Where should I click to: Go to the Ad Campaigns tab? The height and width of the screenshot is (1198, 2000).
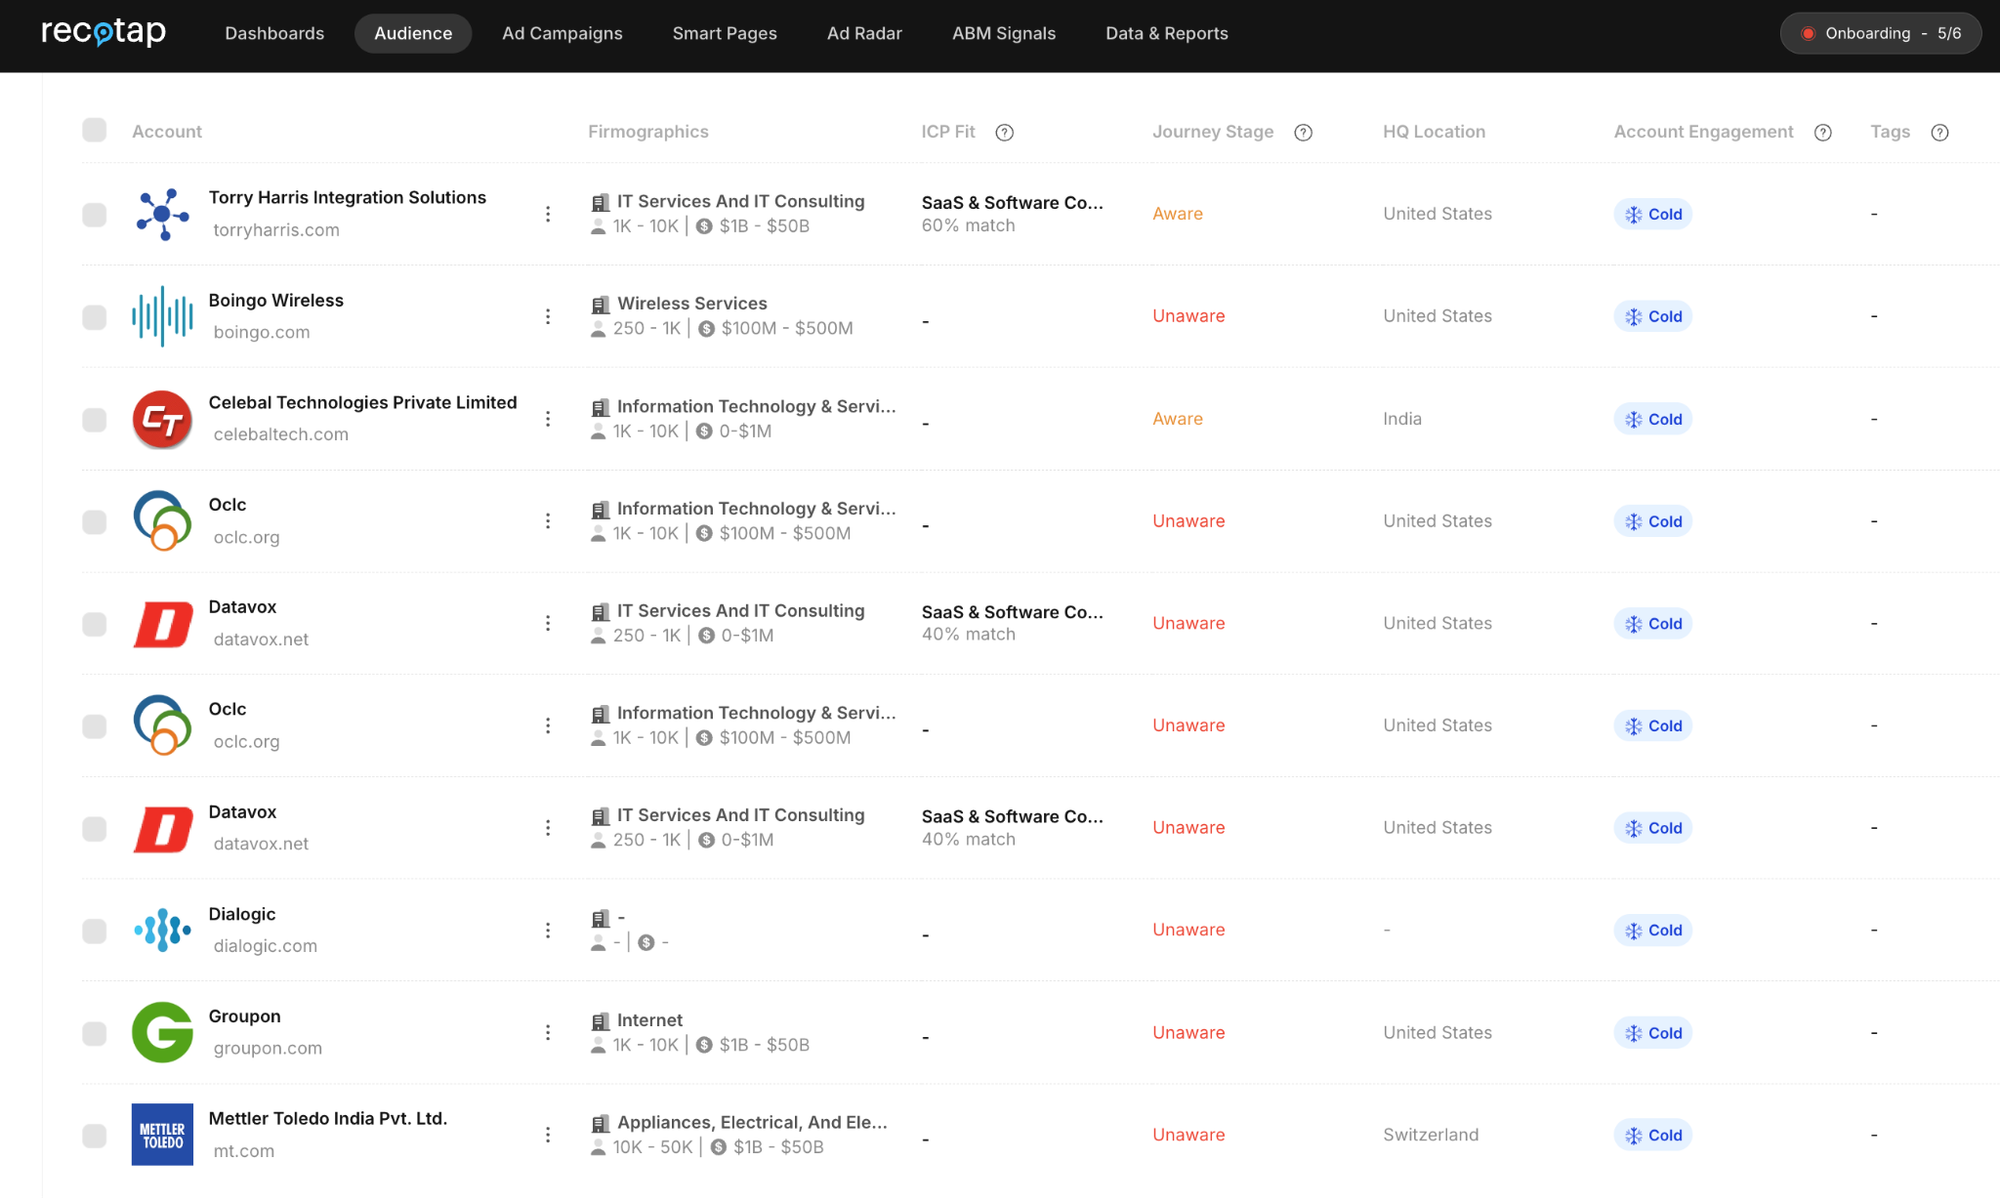tap(562, 33)
